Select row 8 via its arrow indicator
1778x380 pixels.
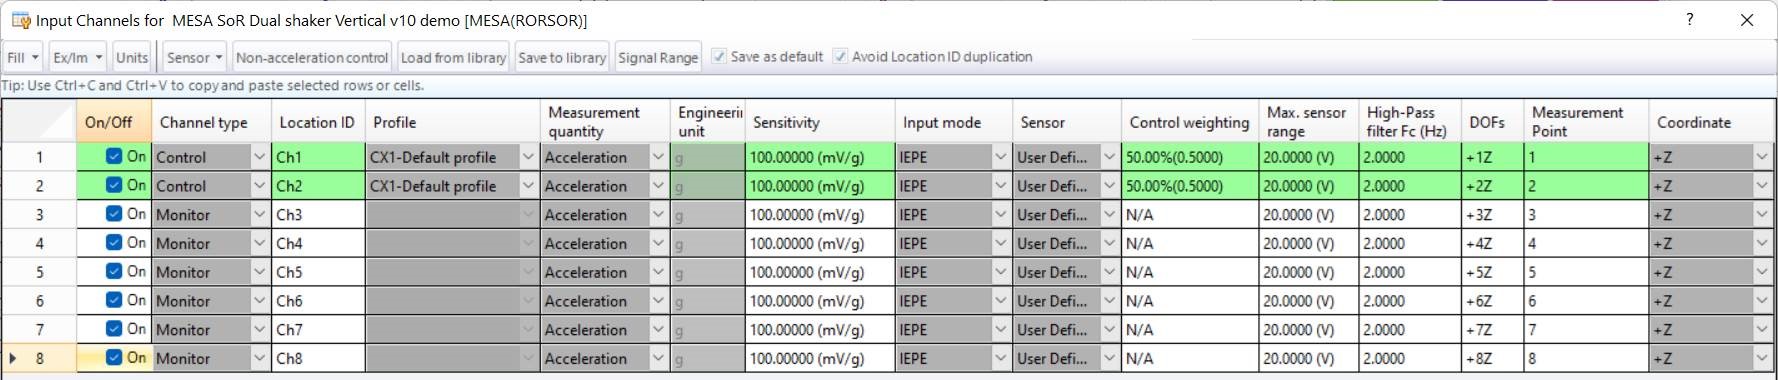tap(13, 358)
